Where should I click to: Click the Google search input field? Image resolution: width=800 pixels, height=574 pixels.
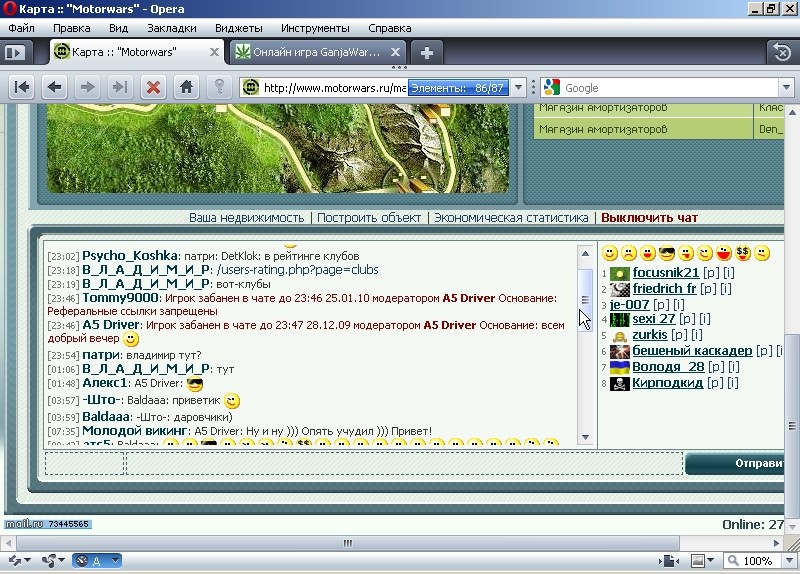(669, 88)
